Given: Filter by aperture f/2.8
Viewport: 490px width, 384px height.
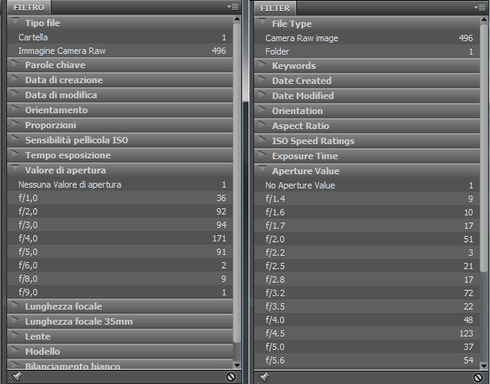Looking at the screenshot, I should coord(367,279).
